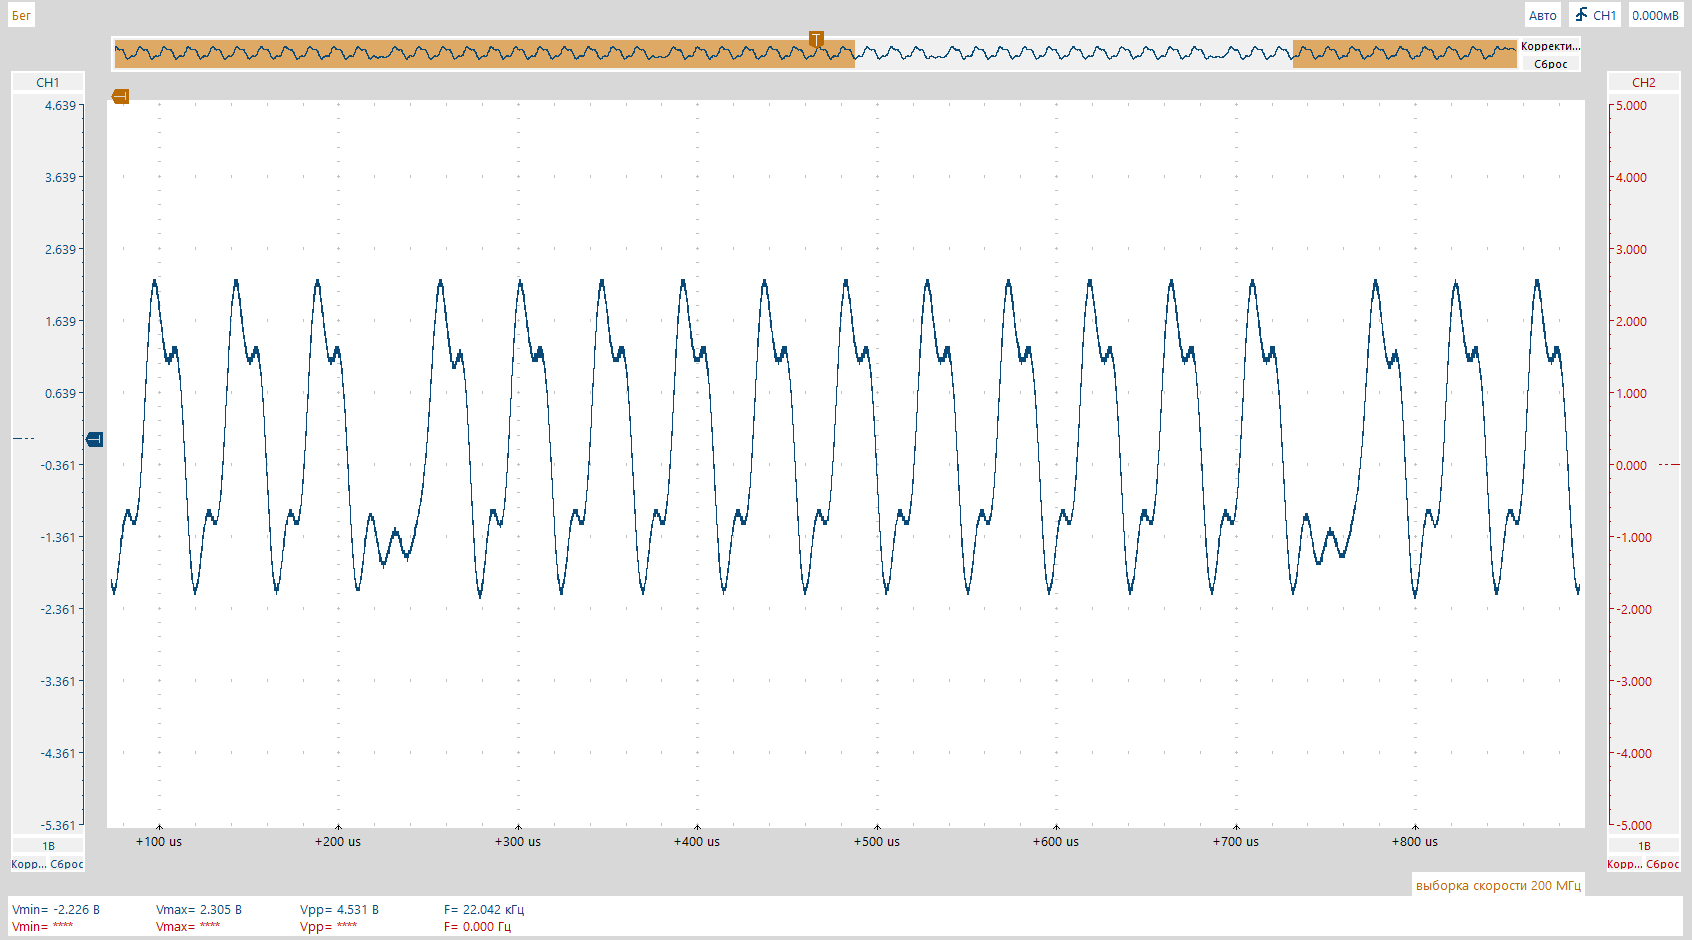
Task: Edit the 0.000мВ trigger level field
Action: pyautogui.click(x=1655, y=15)
